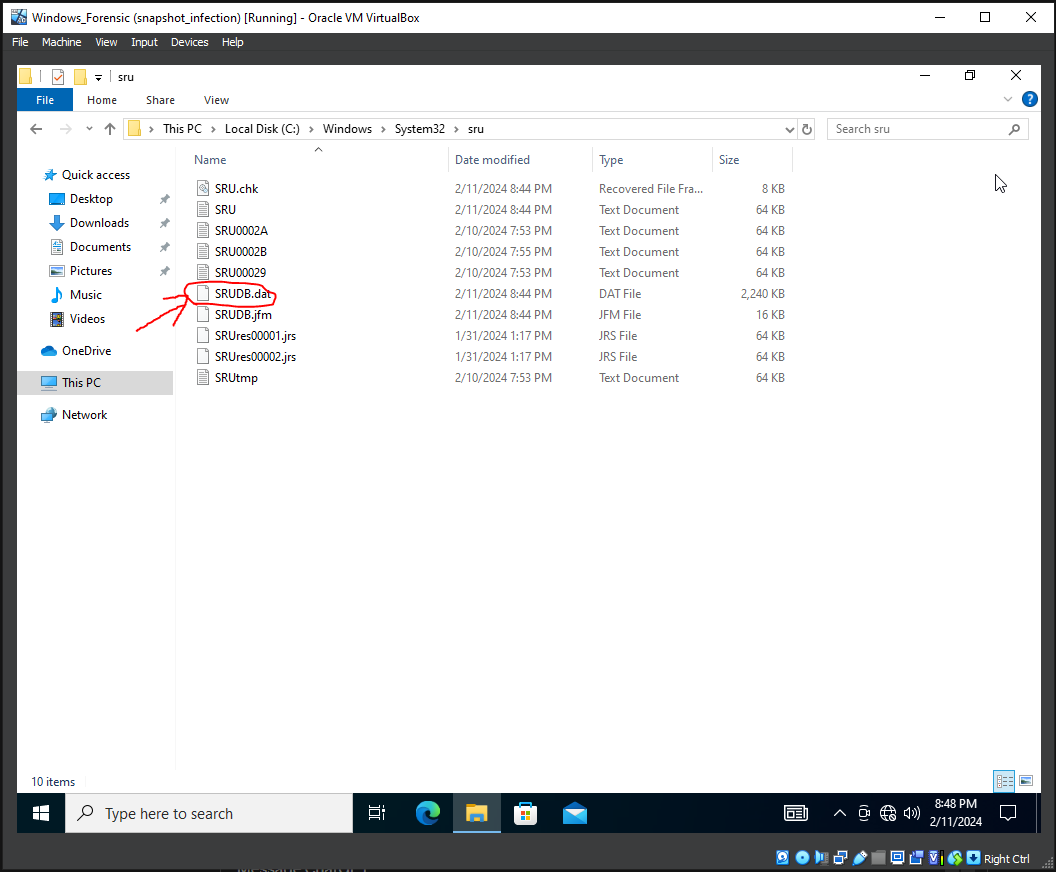Open Downloads in Quick access
Screen dimensions: 1056x872
coord(99,223)
